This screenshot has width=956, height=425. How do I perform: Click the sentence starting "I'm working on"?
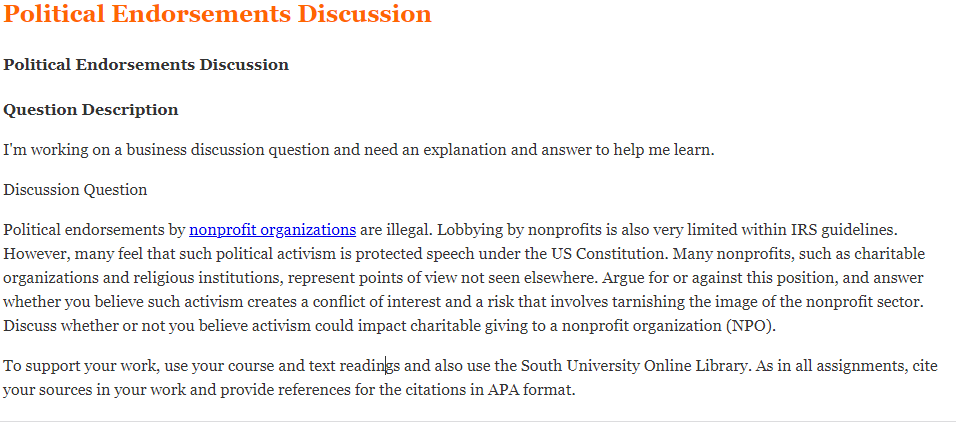tap(358, 150)
